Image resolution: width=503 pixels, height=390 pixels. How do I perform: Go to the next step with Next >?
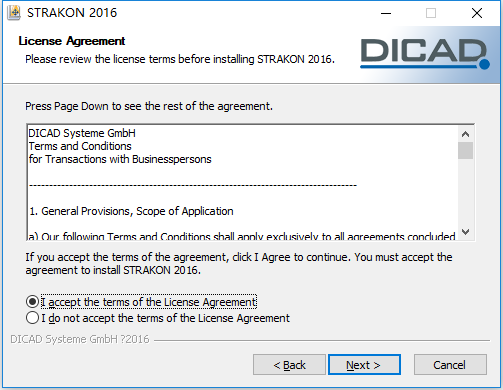point(364,365)
